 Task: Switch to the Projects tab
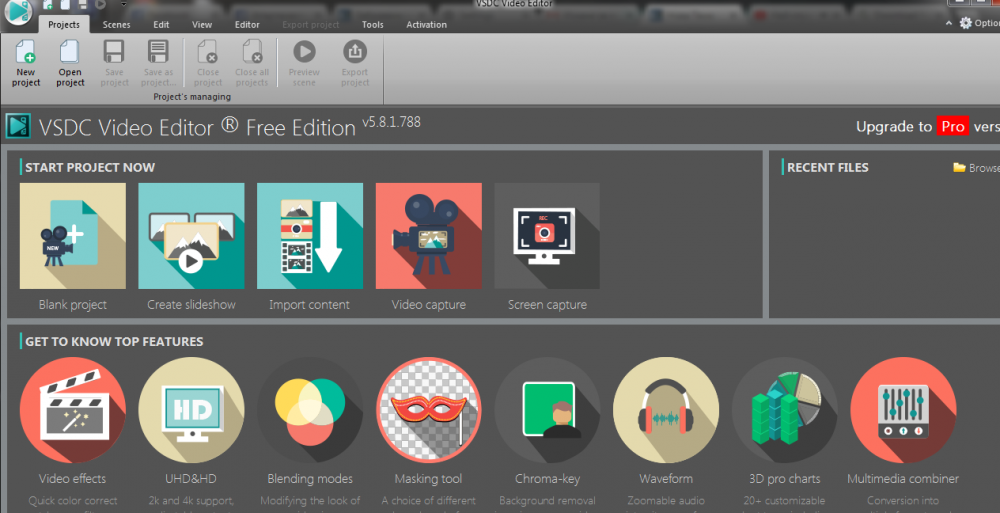(x=64, y=24)
